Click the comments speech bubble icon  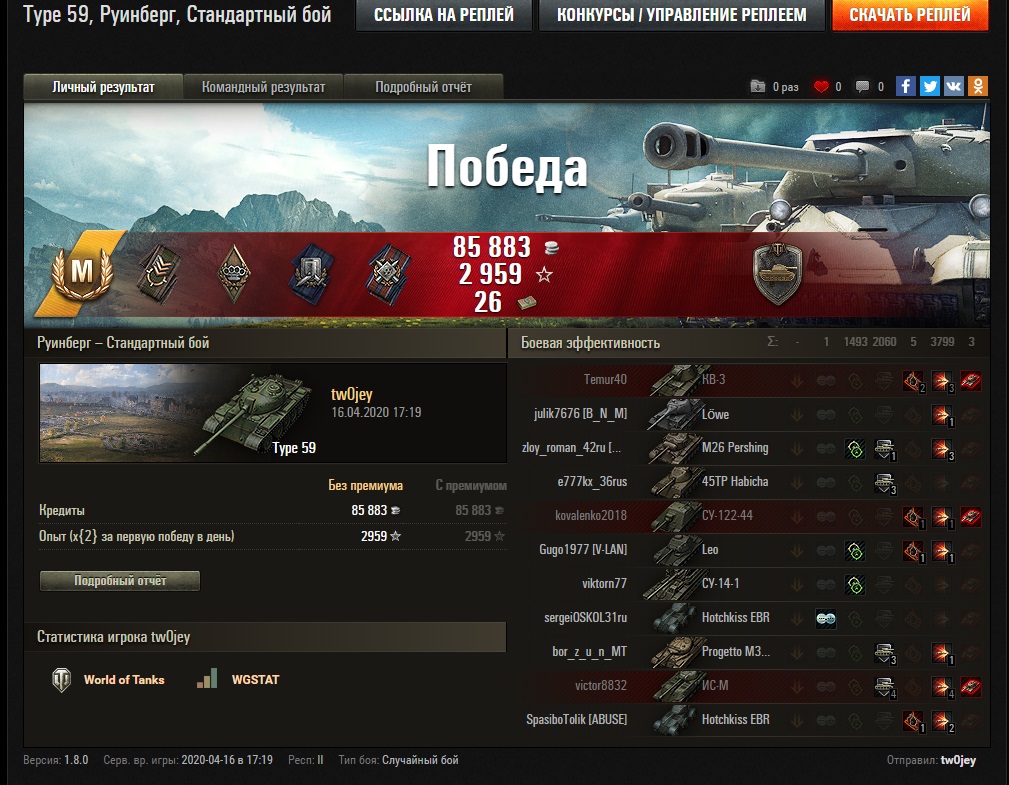pyautogui.click(x=862, y=86)
